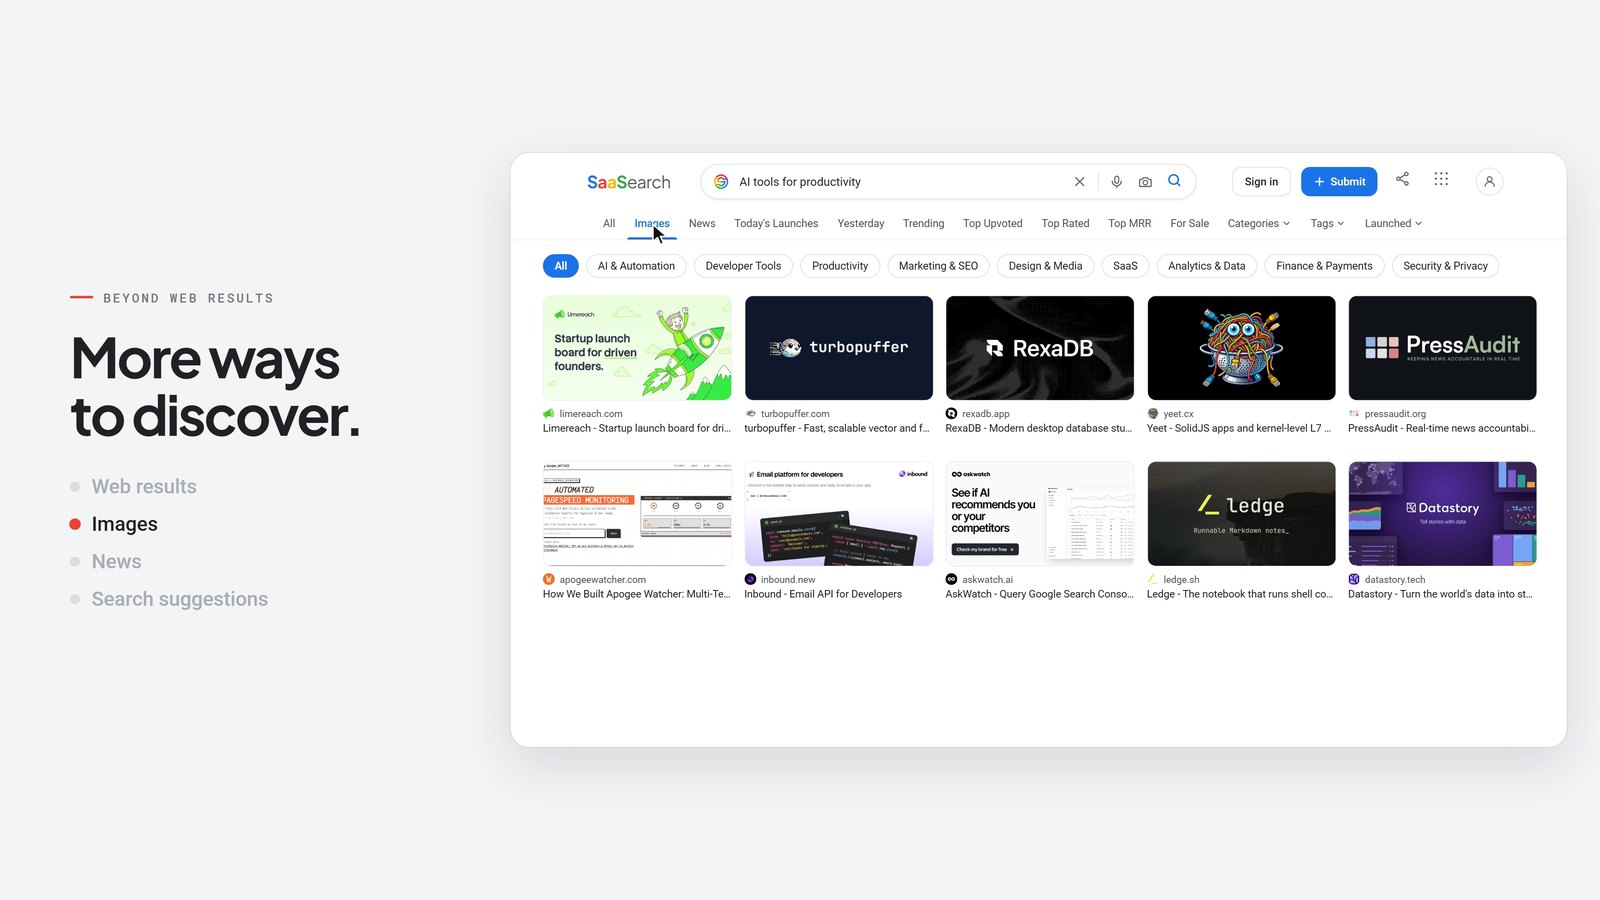Click the apogeewatcher.com favicon
1600x900 pixels.
pyautogui.click(x=548, y=579)
